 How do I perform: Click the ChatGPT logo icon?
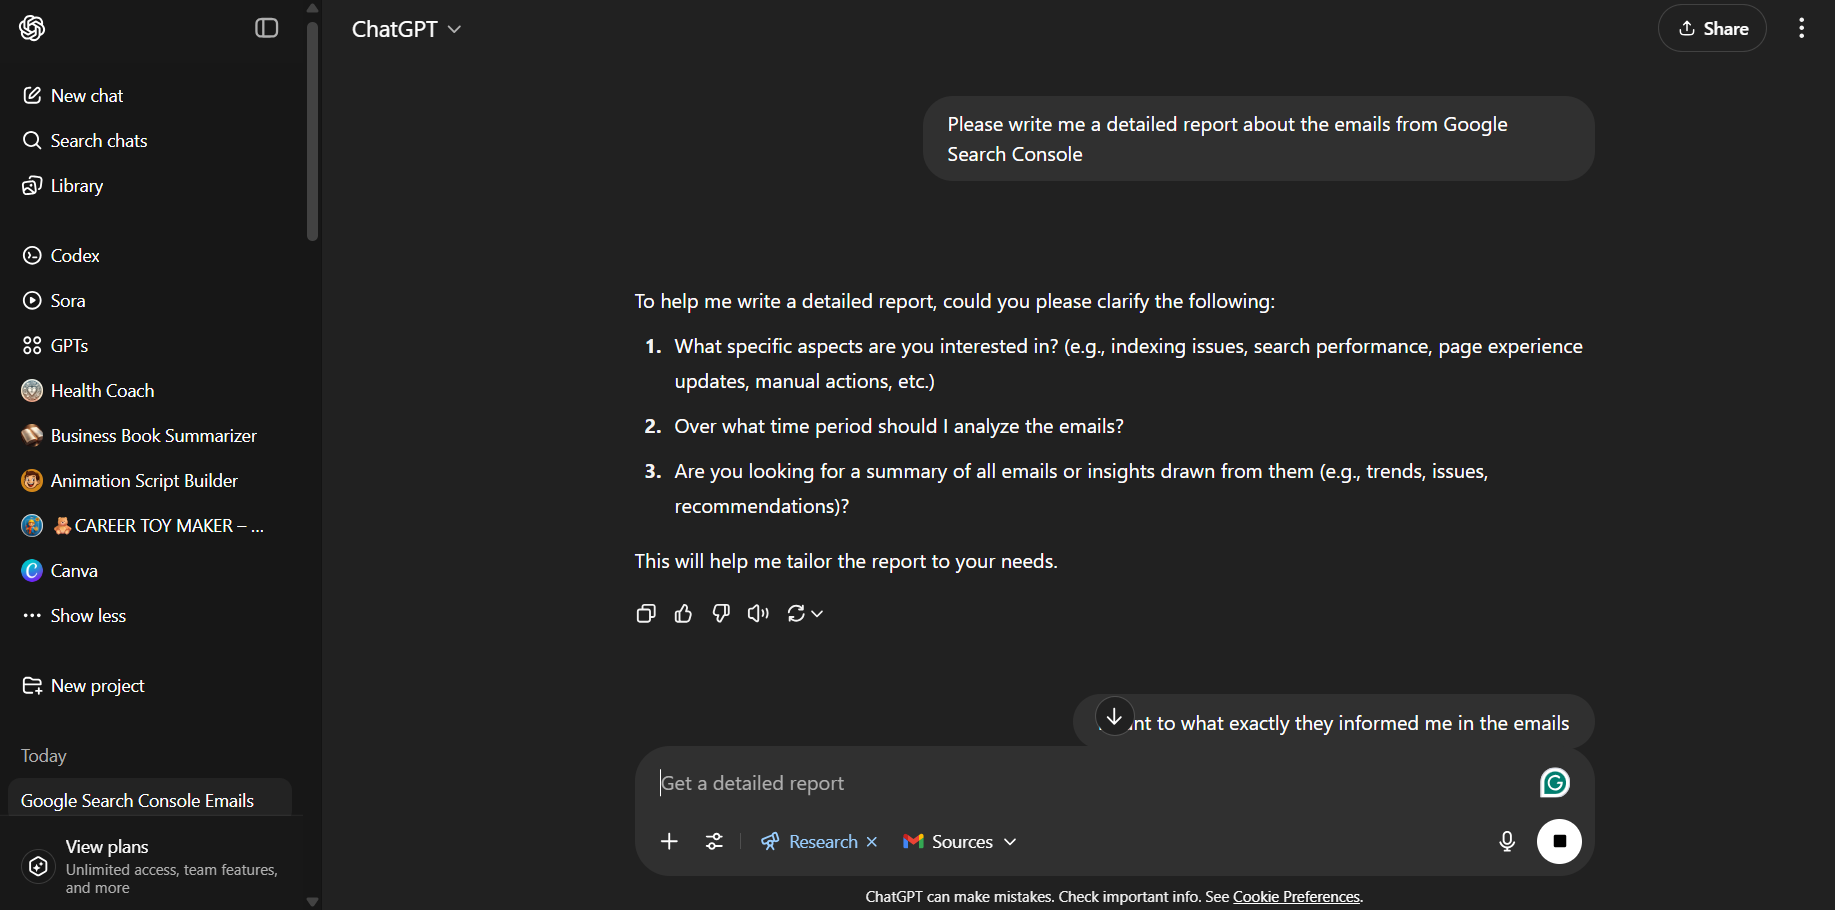click(32, 28)
